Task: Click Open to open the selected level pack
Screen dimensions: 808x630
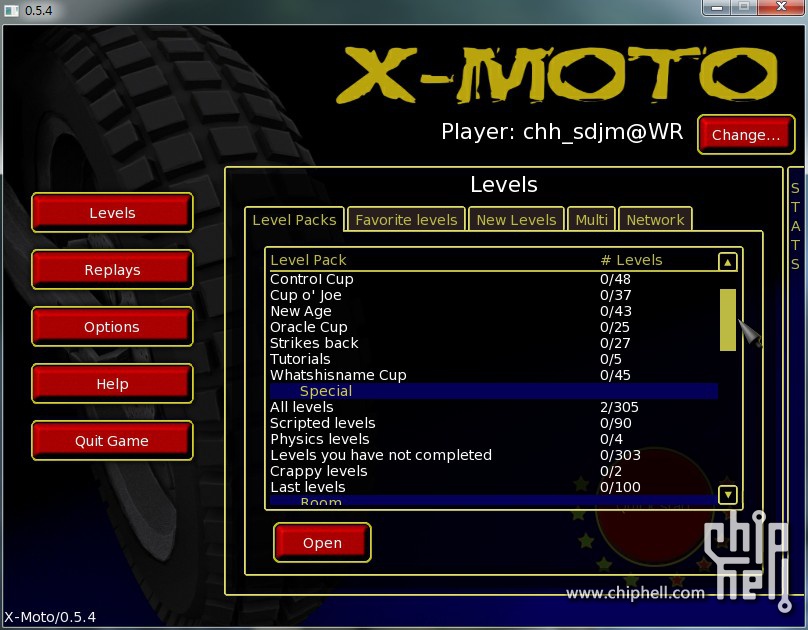Action: (x=322, y=542)
